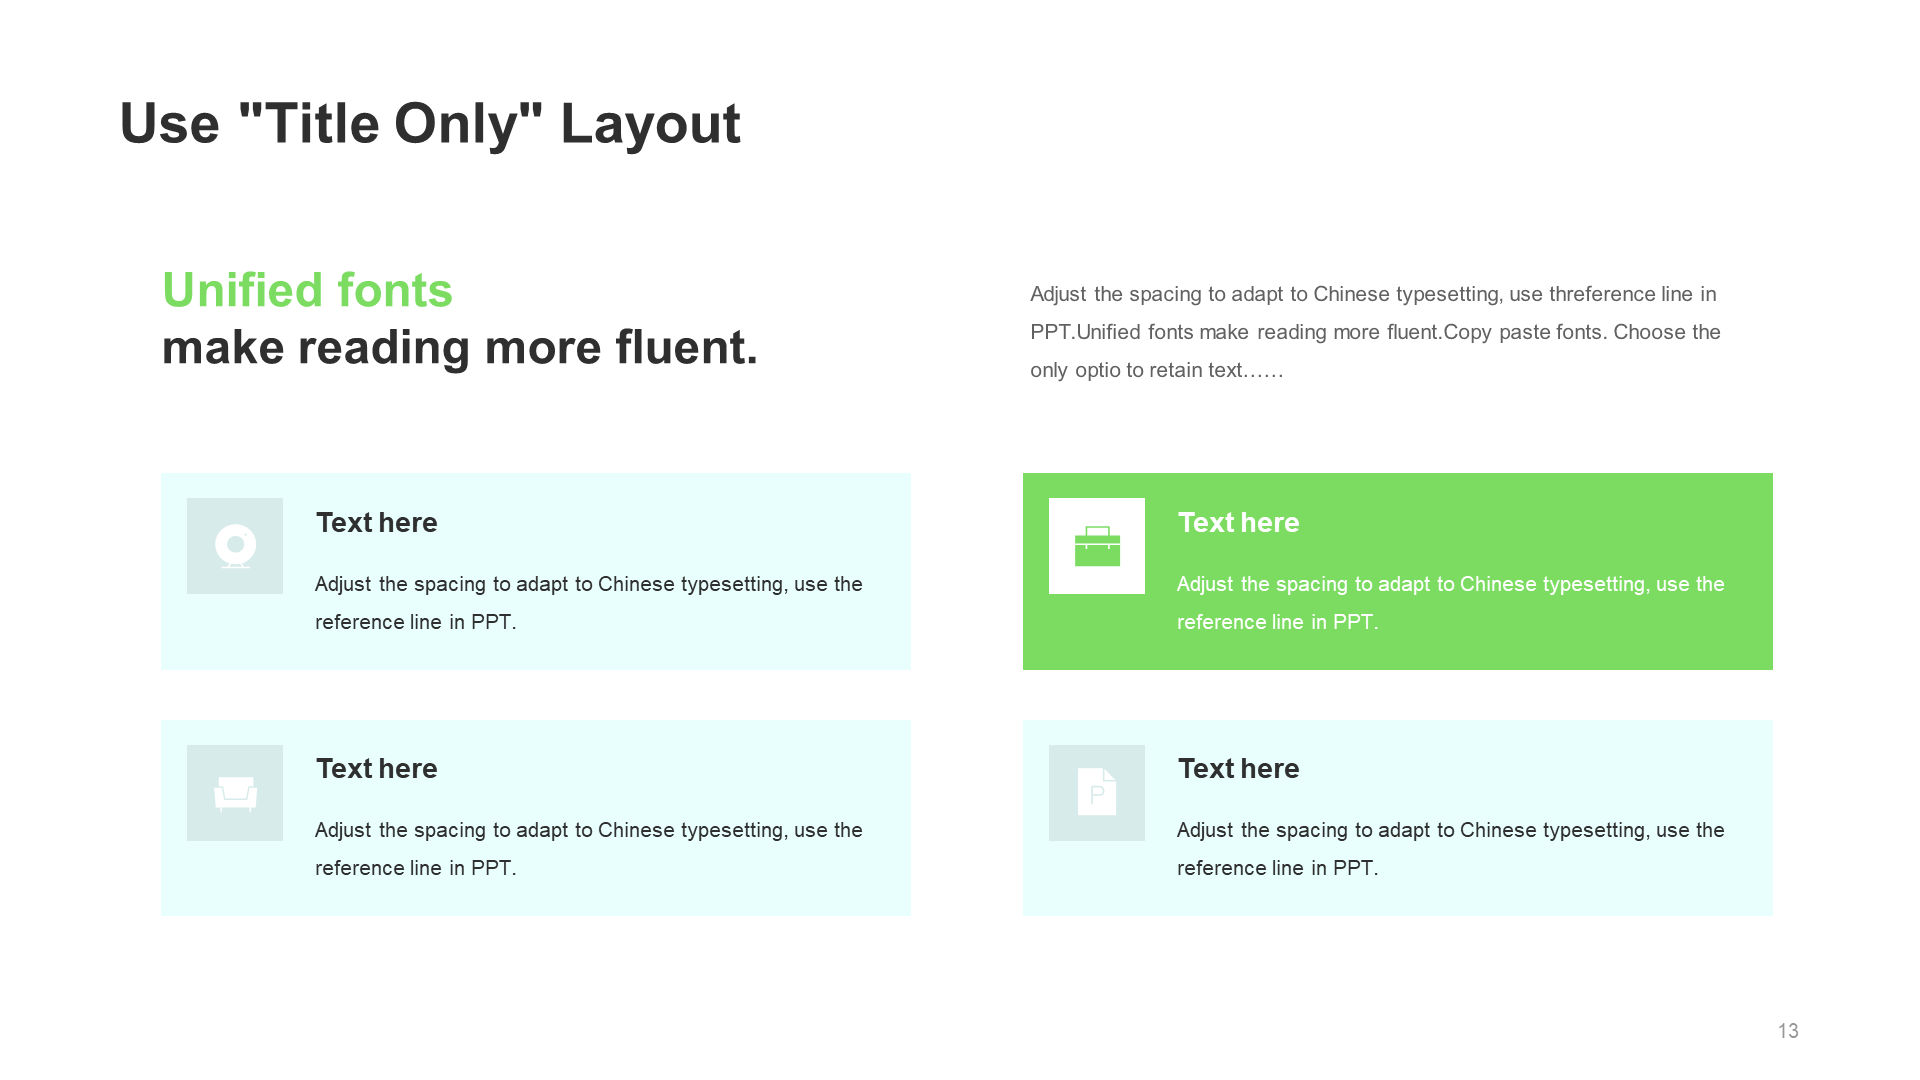Viewport: 1920px width, 1080px height.
Task: Click the webcam icon in first card
Action: coord(235,546)
